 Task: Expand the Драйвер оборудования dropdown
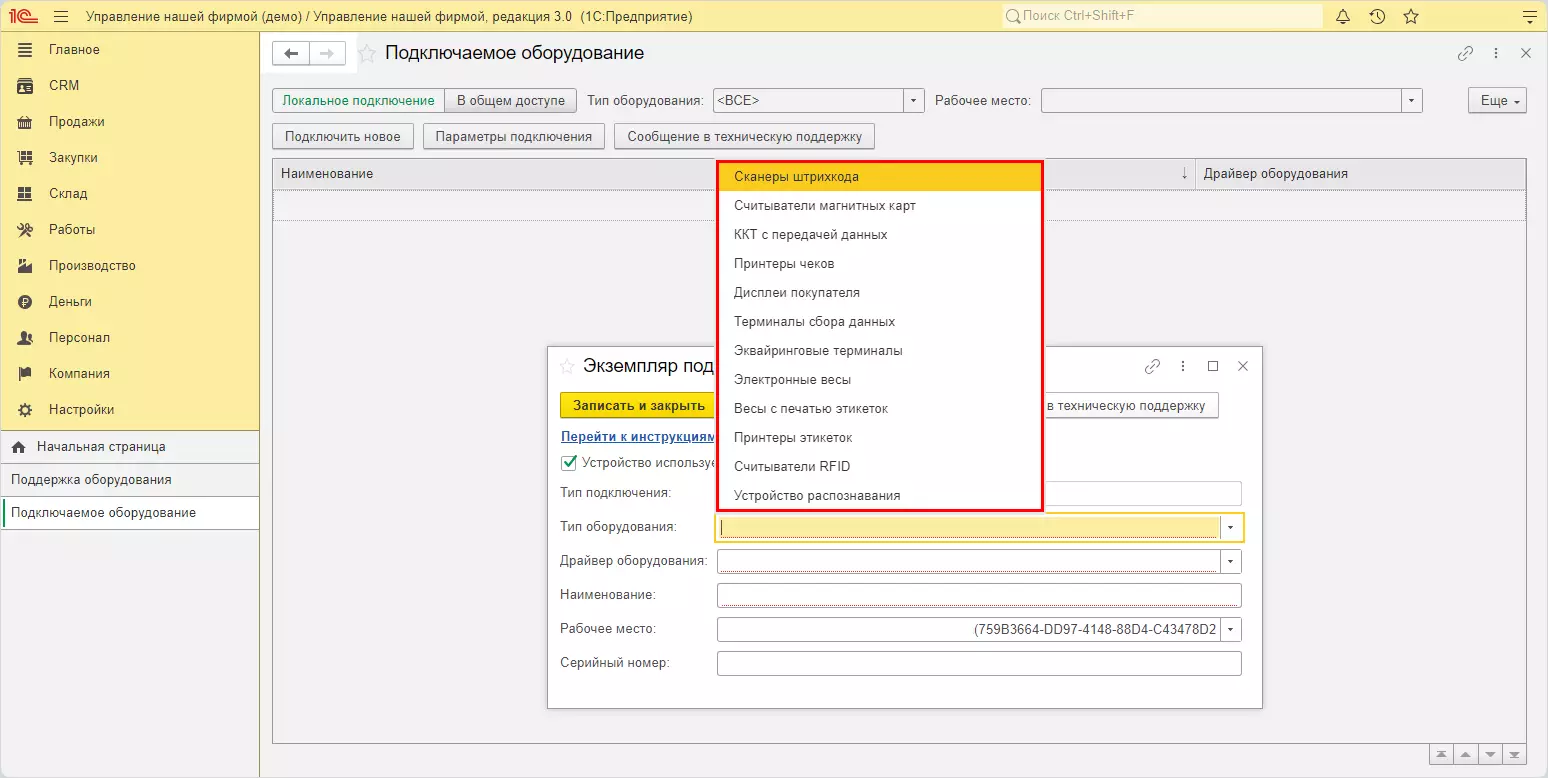click(x=1231, y=561)
